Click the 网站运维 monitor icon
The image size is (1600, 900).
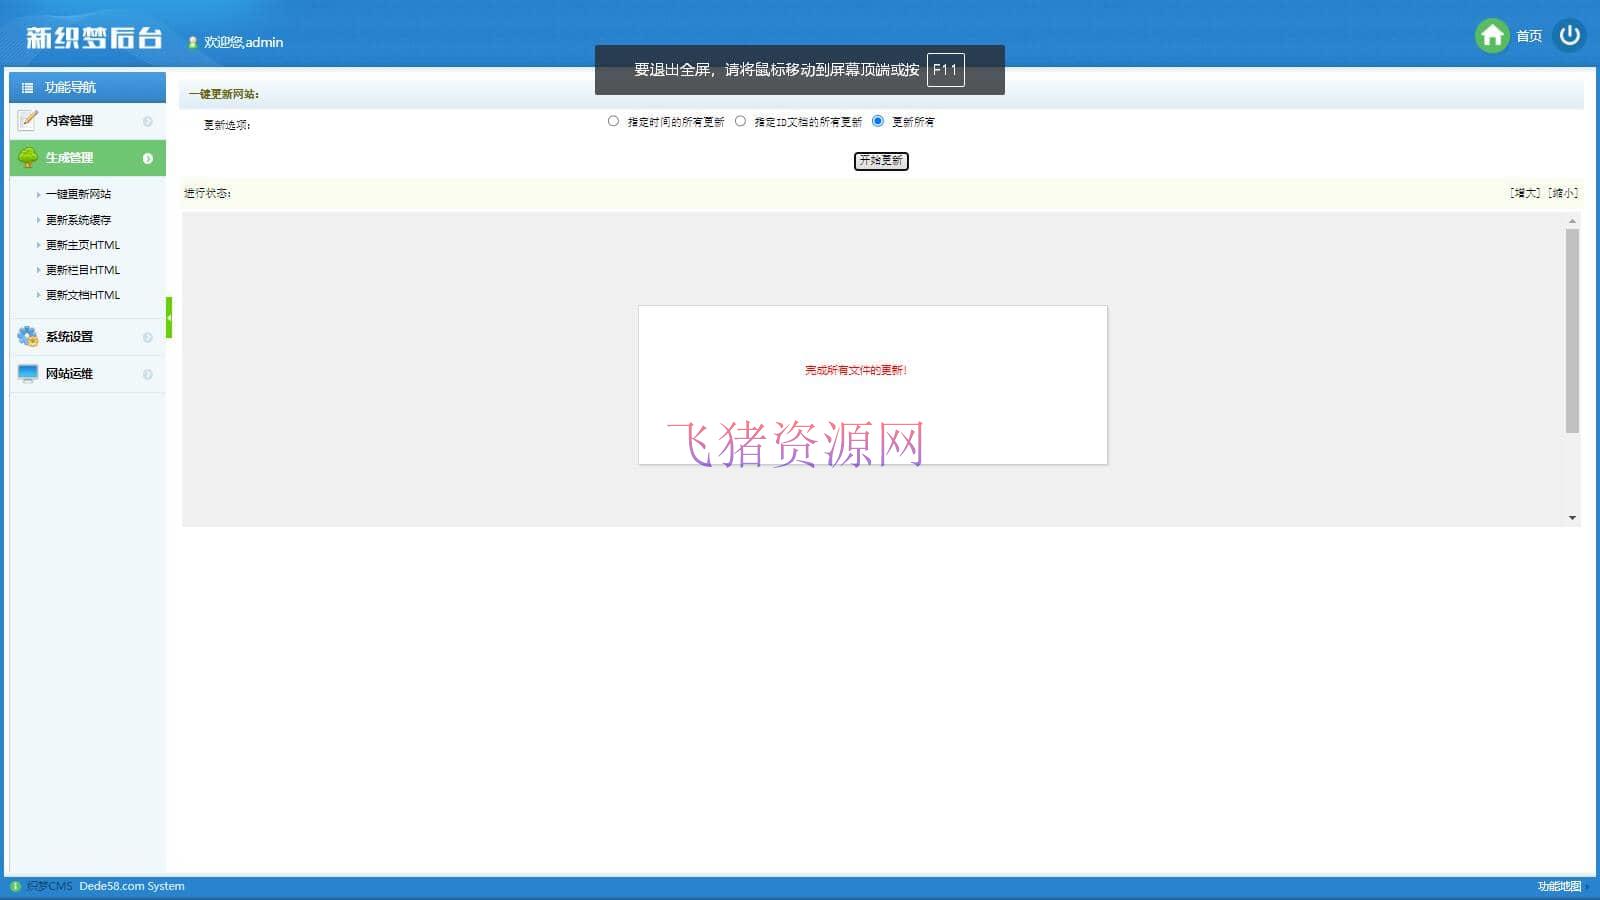click(28, 373)
